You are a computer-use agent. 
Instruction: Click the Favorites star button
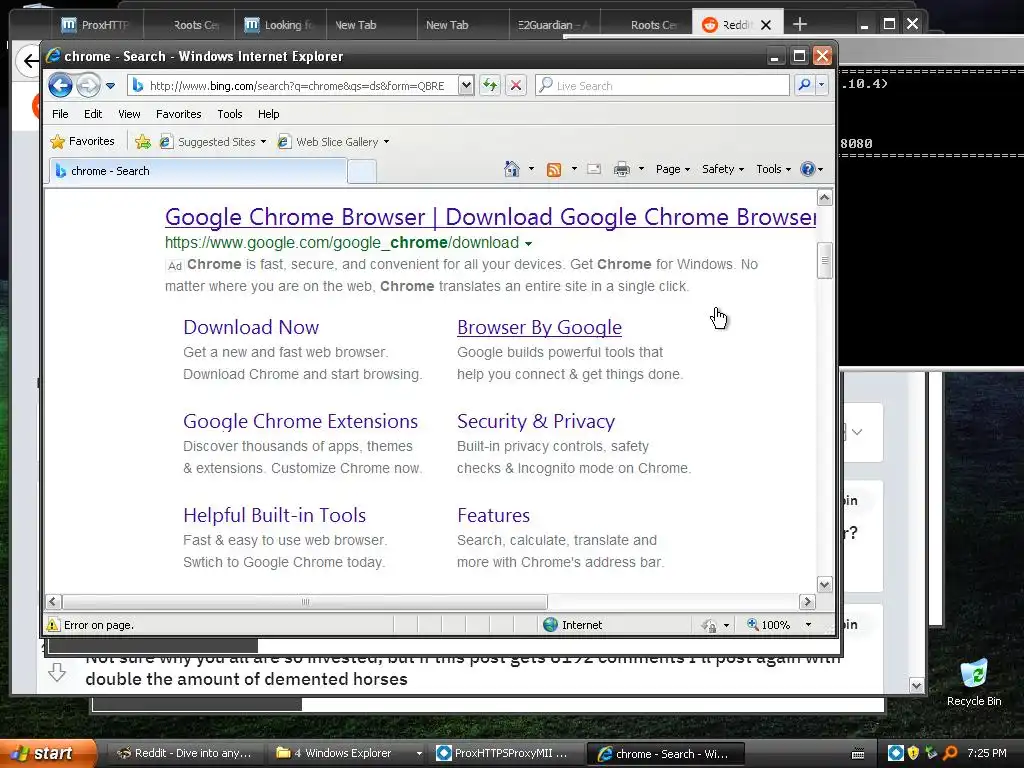pyautogui.click(x=82, y=141)
